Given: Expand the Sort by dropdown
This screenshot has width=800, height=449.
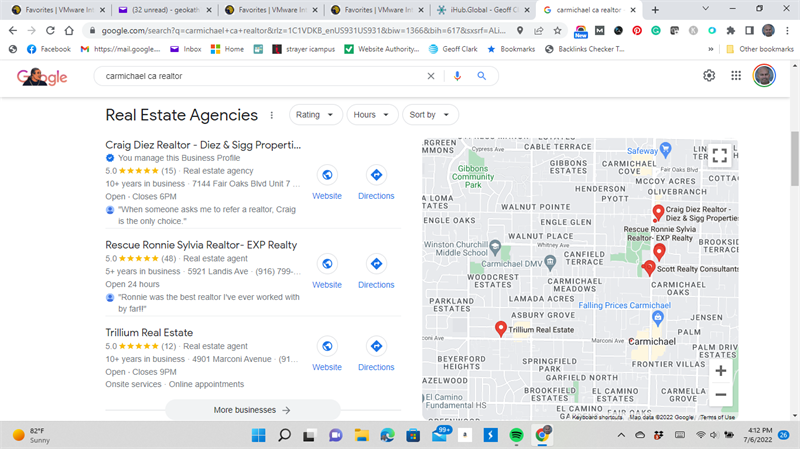Looking at the screenshot, I should 429,115.
